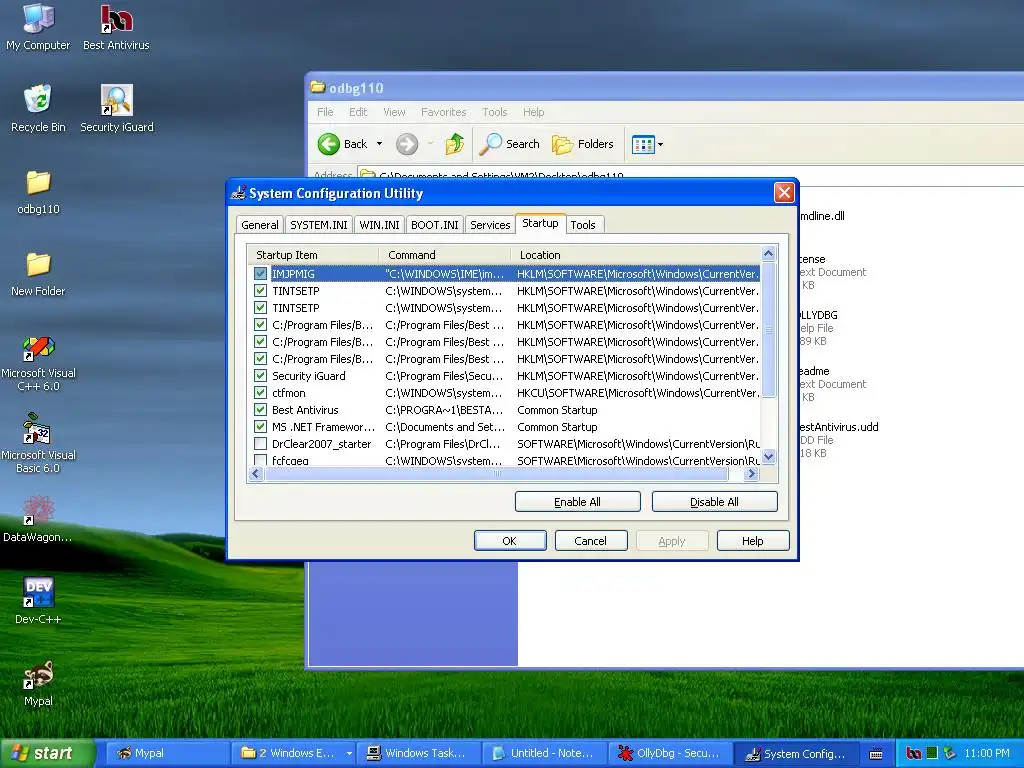This screenshot has width=1024, height=768.
Task: Switch to OllyDbg taskbar button
Action: pyautogui.click(x=669, y=753)
